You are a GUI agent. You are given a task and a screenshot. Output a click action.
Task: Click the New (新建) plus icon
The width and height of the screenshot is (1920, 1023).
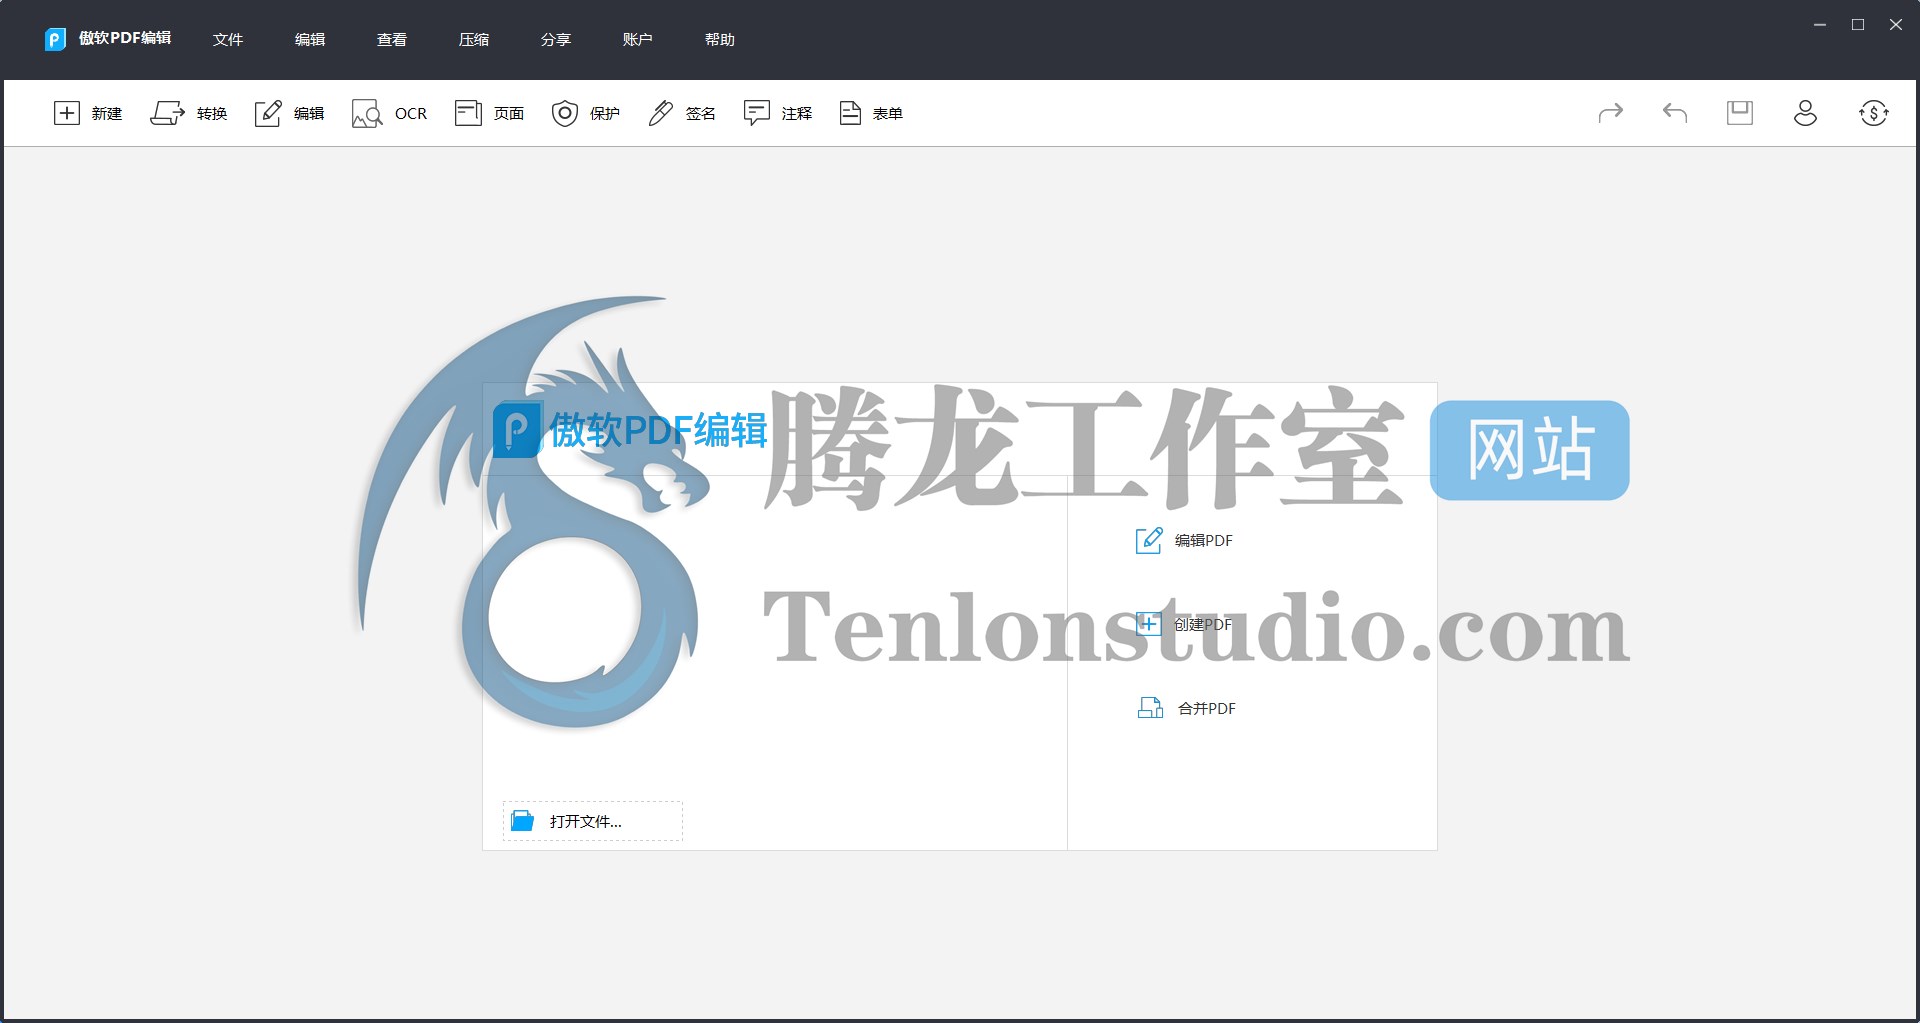point(66,113)
